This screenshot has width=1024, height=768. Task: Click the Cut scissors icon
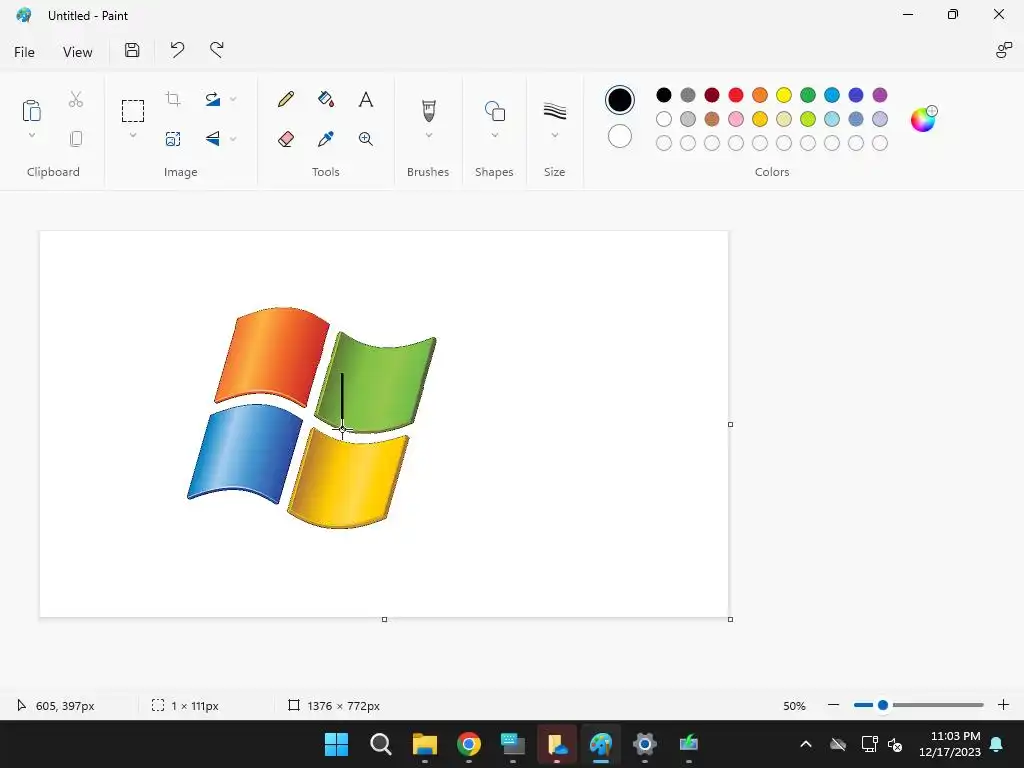(x=76, y=99)
